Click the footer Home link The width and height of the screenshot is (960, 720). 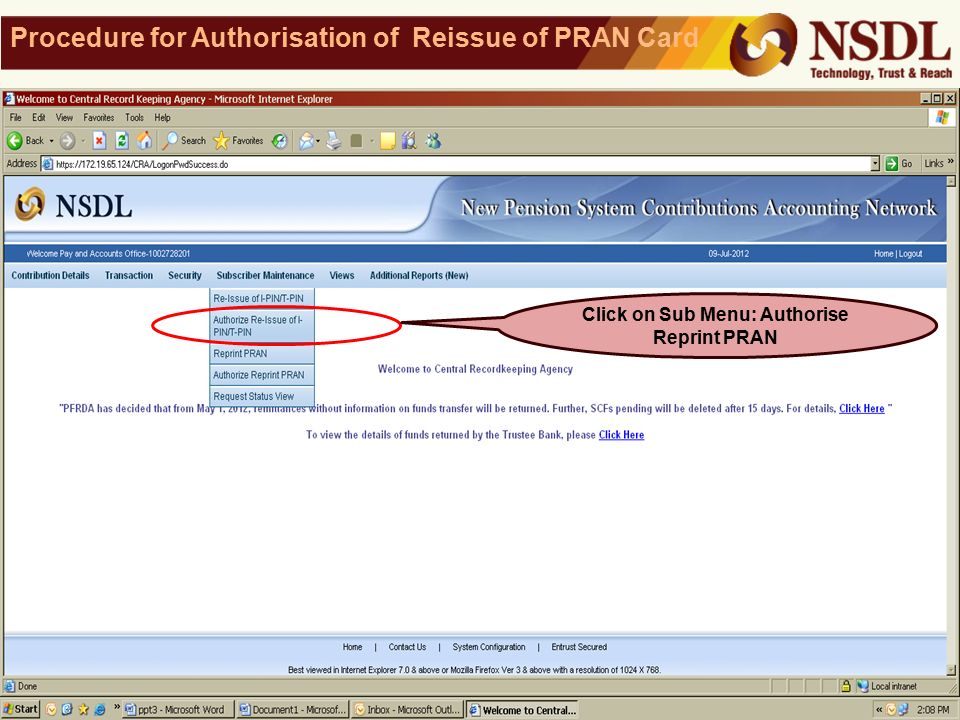(352, 647)
